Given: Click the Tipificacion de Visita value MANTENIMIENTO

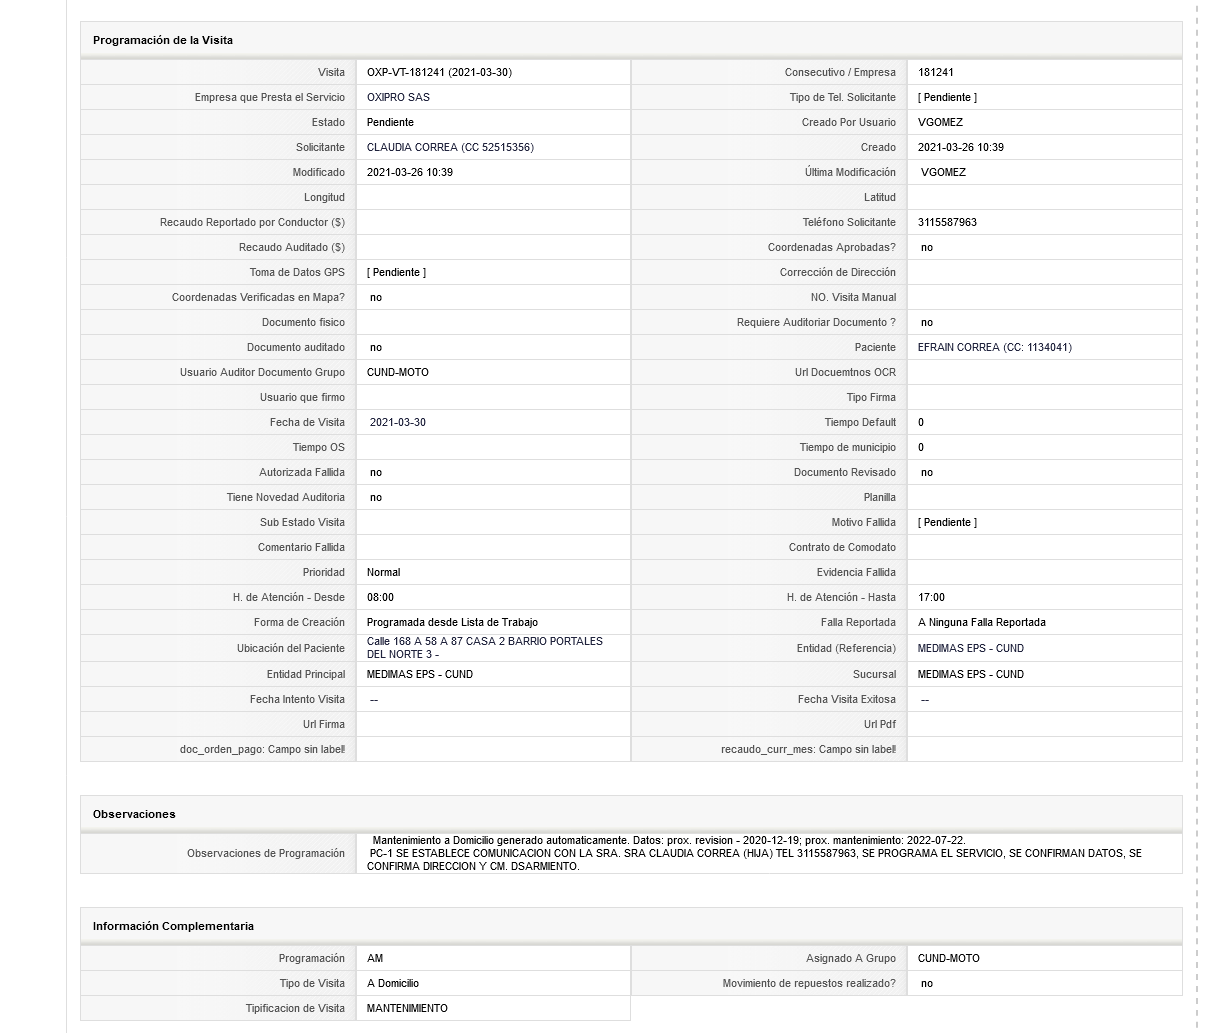Looking at the screenshot, I should [407, 1008].
